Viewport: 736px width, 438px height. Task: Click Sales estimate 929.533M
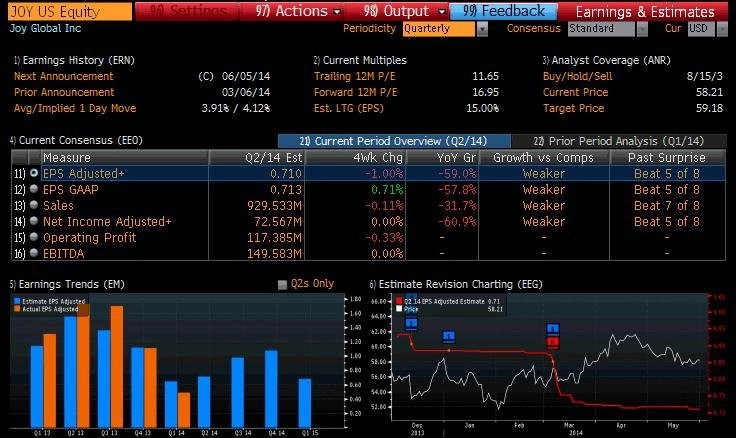(x=275, y=206)
